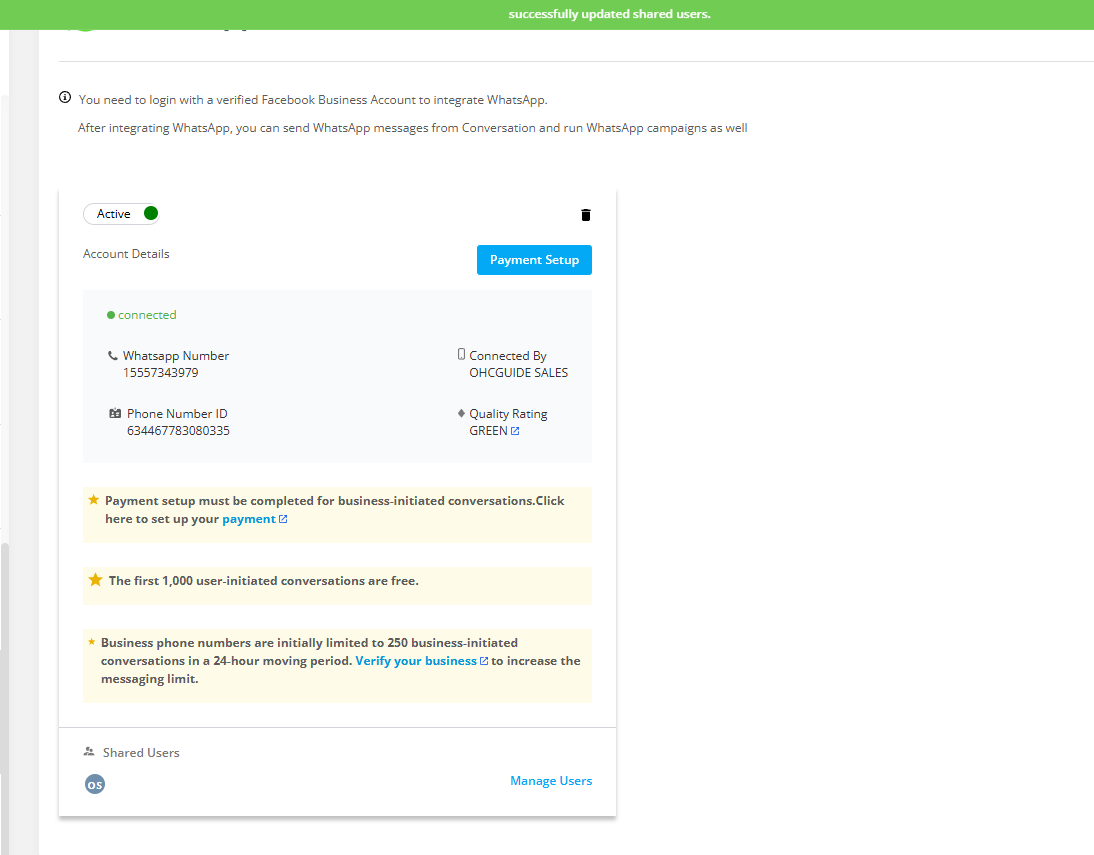Image resolution: width=1094 pixels, height=855 pixels.
Task: Toggle the Active status switch
Action: coord(121,214)
